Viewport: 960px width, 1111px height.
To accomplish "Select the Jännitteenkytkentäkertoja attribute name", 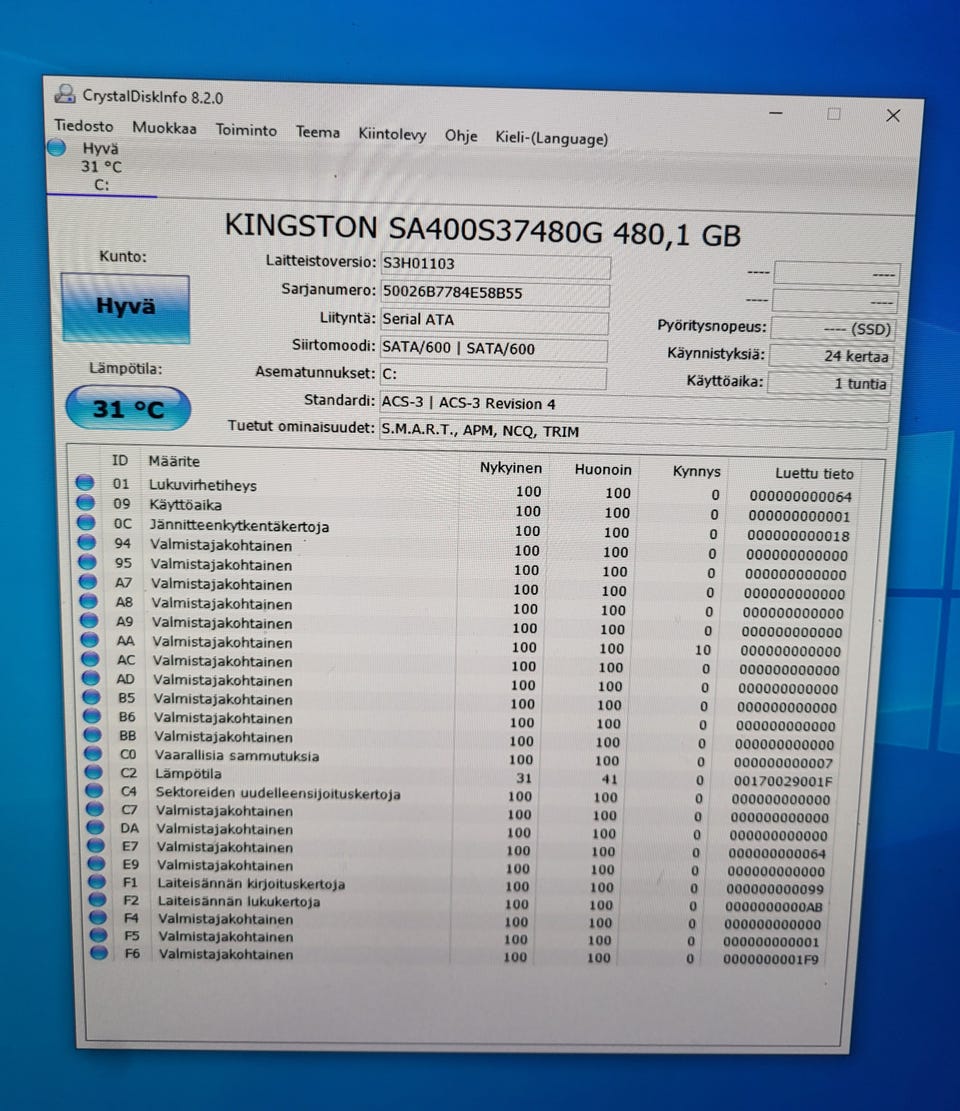I will [239, 526].
